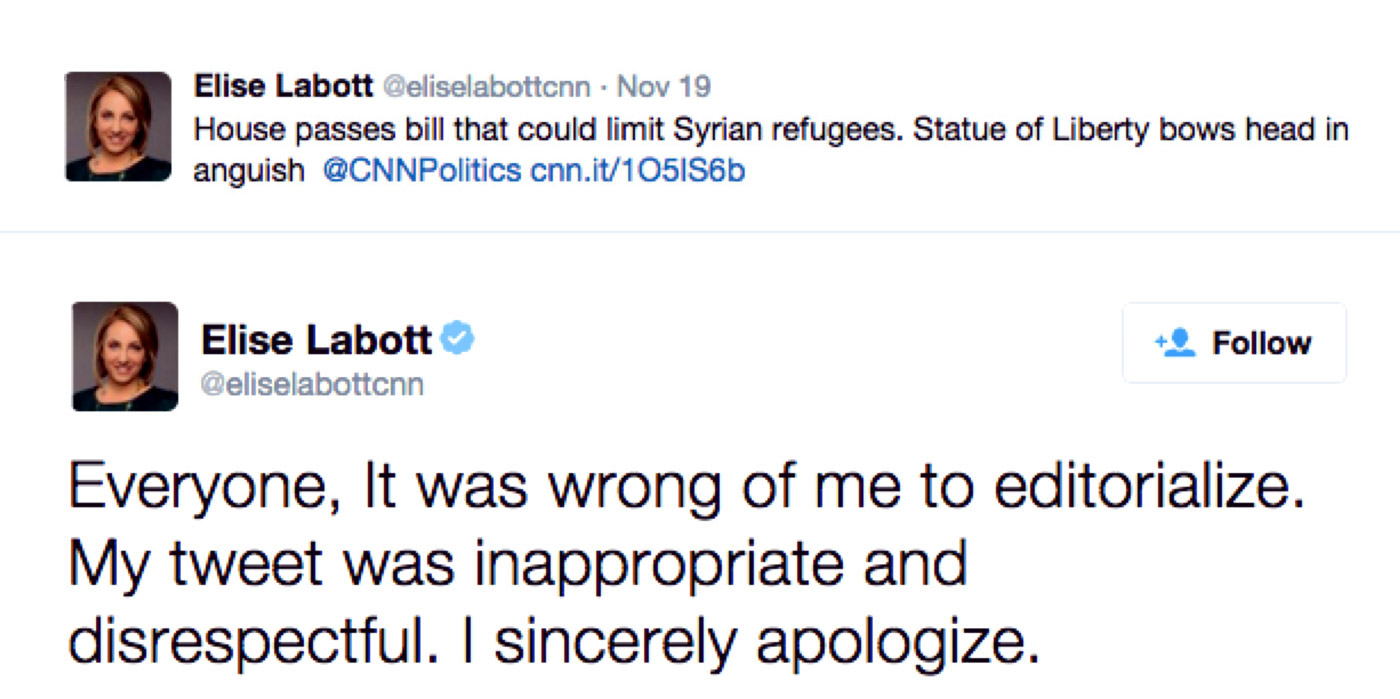Click the gray @eliselabottcnn handle beside Nov 19
The height and width of the screenshot is (699, 1400).
pyautogui.click(x=486, y=87)
